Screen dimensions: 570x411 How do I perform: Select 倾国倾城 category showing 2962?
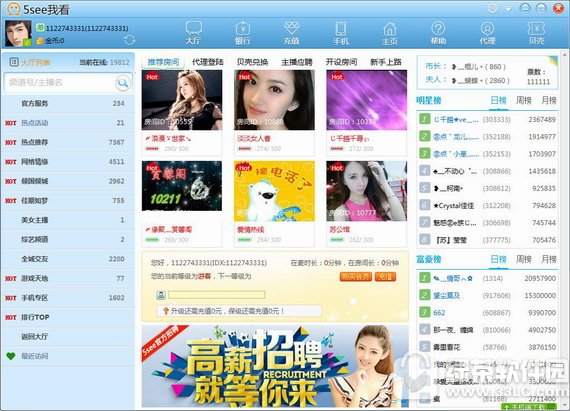(x=68, y=181)
